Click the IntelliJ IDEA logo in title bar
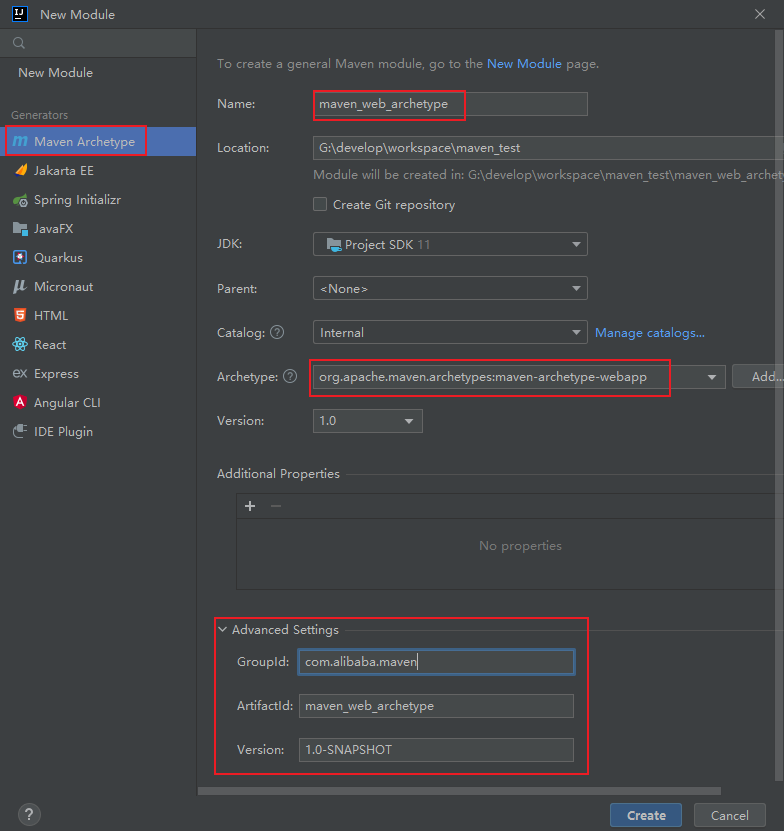Image resolution: width=784 pixels, height=831 pixels. 20,14
